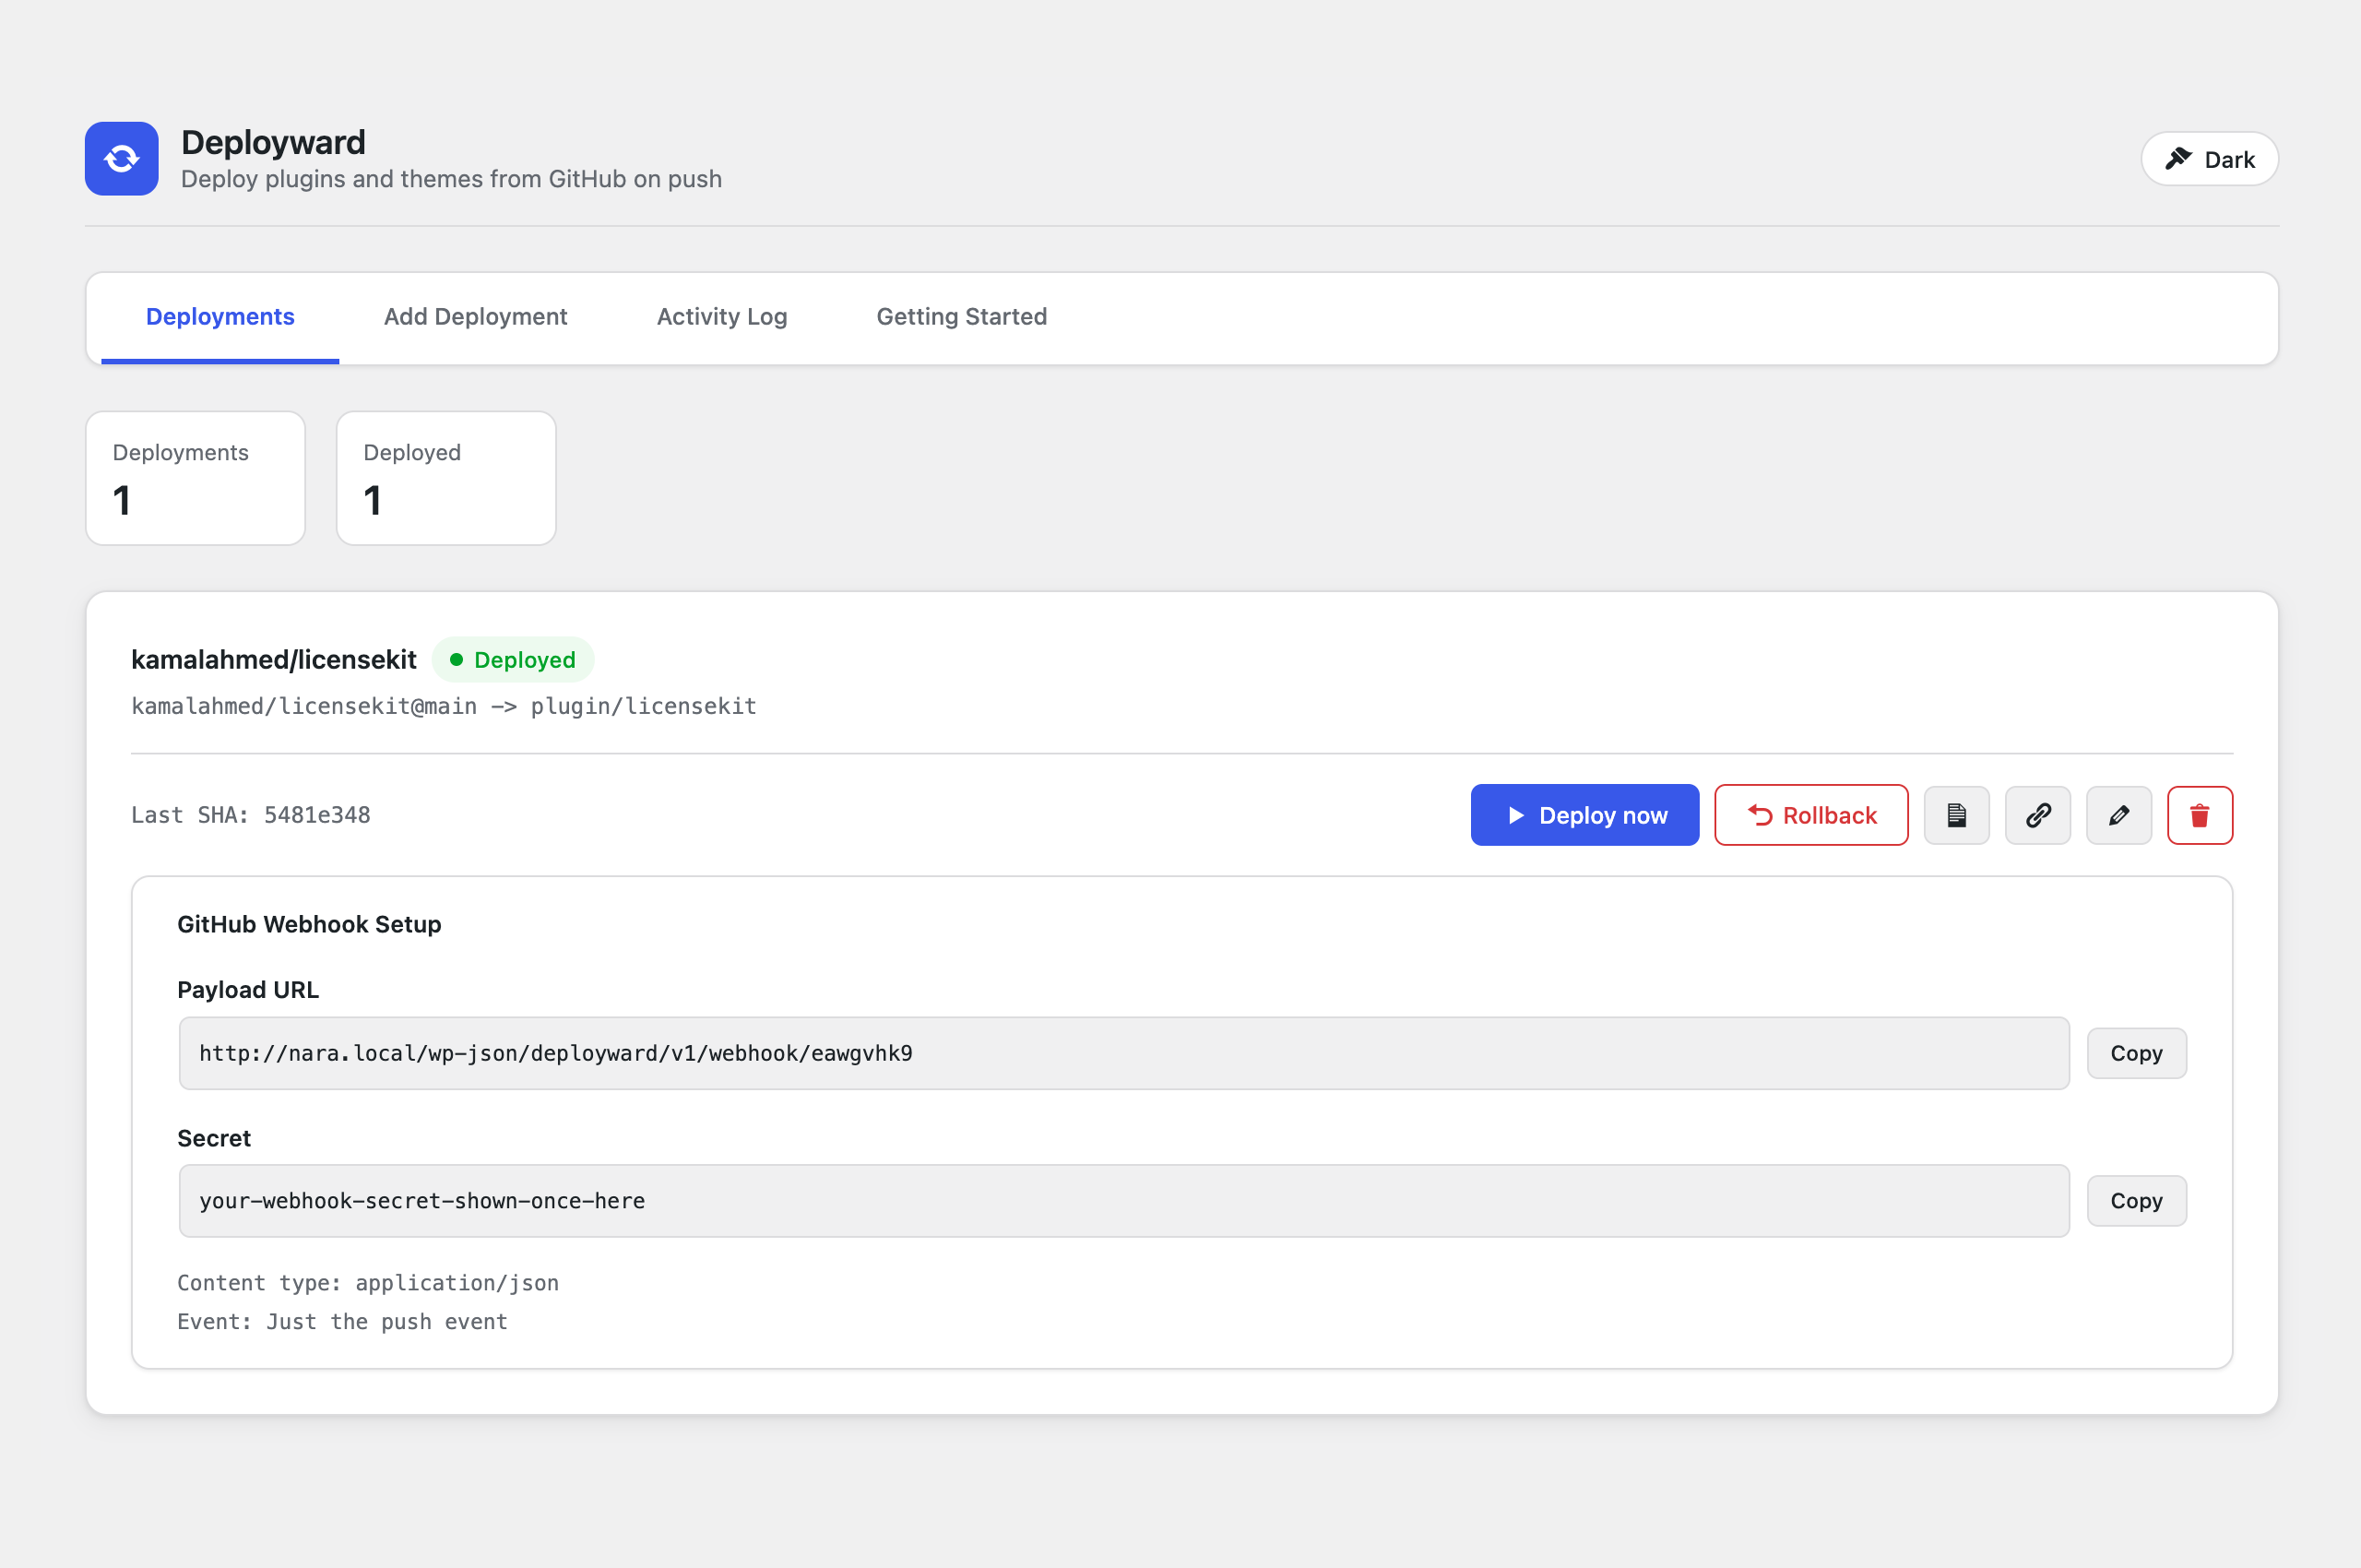
Task: Click 'GitHub Webhook Setup' heading
Action: tap(309, 924)
